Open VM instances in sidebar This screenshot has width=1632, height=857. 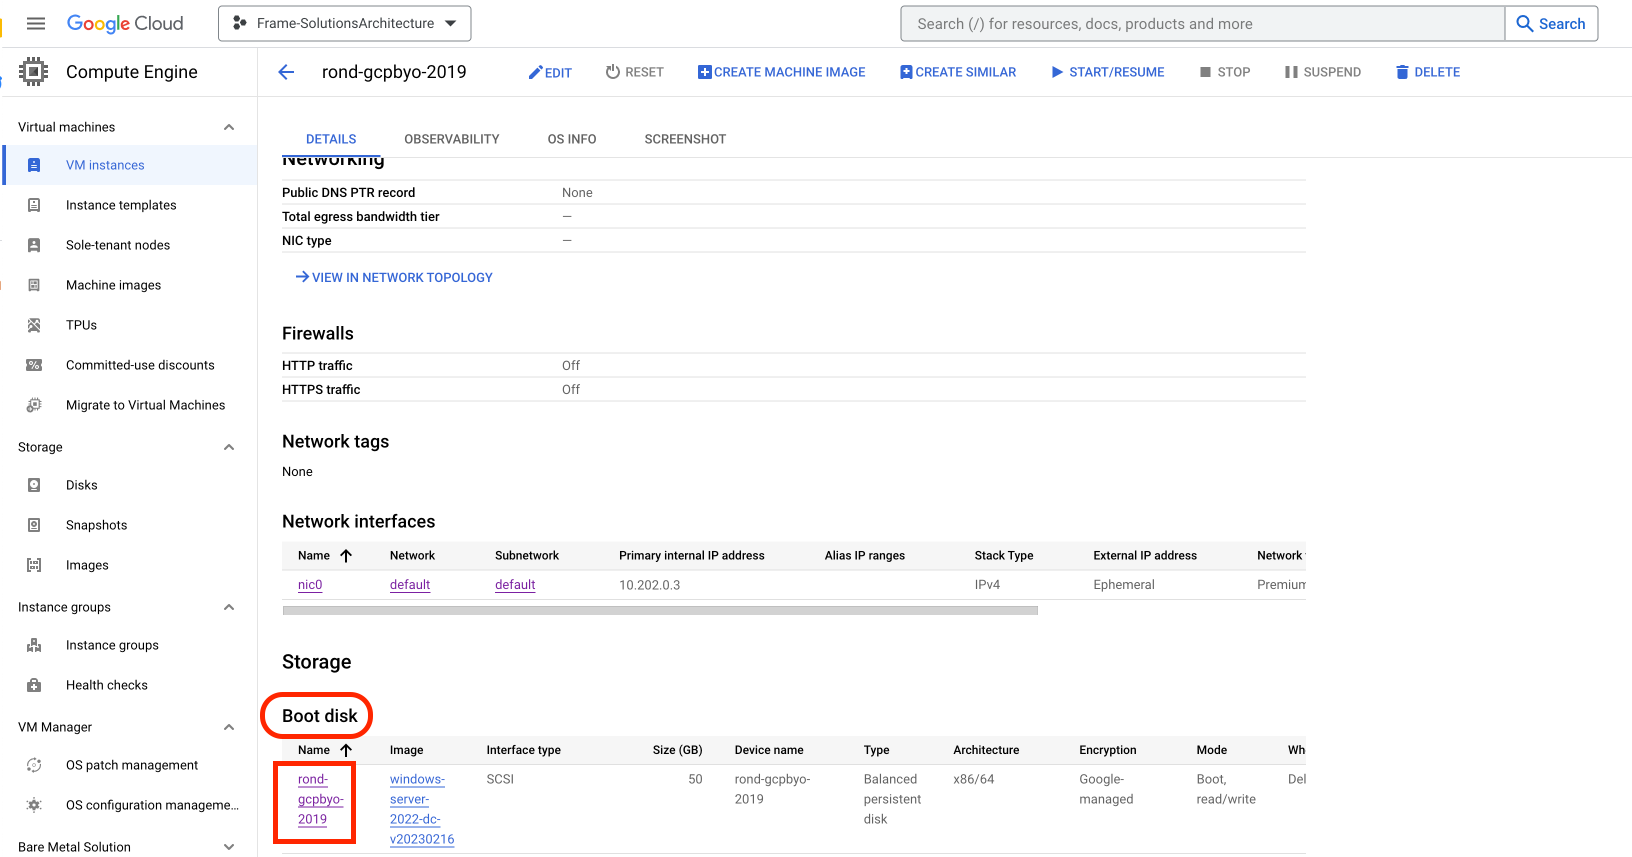130,165
